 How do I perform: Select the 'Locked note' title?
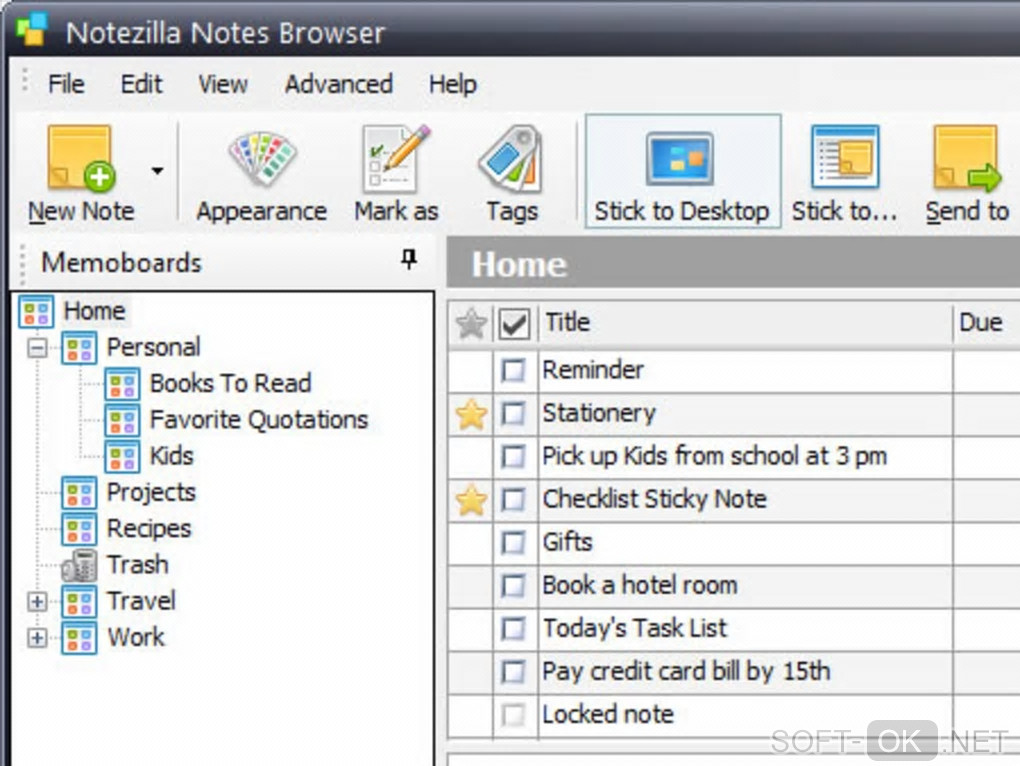(608, 715)
